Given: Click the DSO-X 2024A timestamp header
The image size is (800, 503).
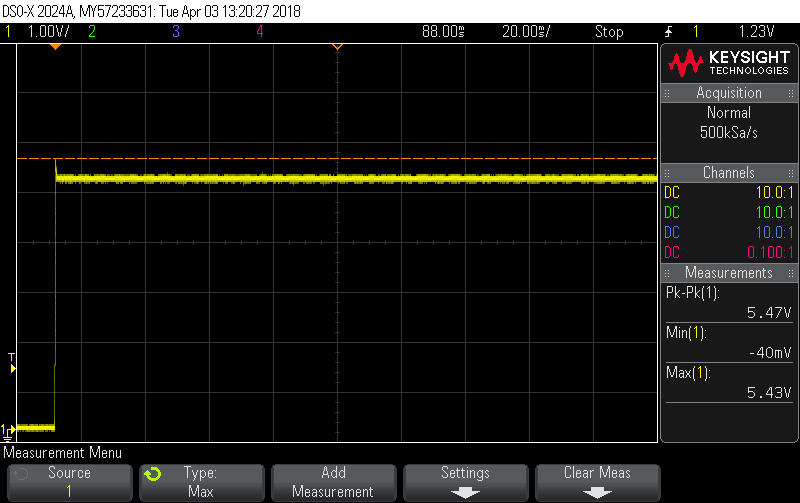Looking at the screenshot, I should tap(152, 11).
